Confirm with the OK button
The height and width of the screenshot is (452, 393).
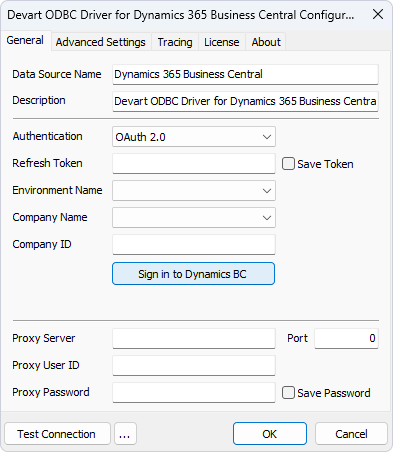[270, 434]
